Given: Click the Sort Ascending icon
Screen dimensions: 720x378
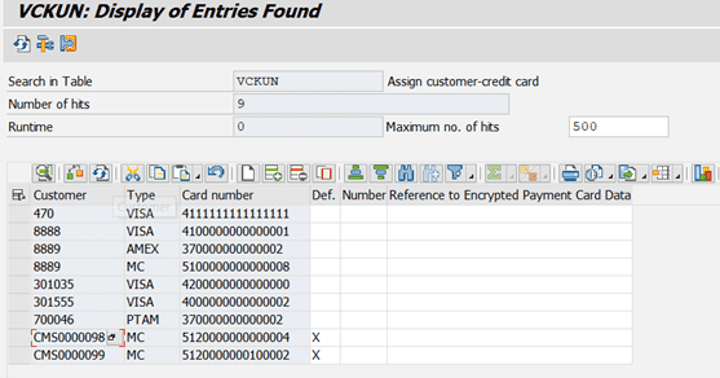Looking at the screenshot, I should [x=356, y=173].
